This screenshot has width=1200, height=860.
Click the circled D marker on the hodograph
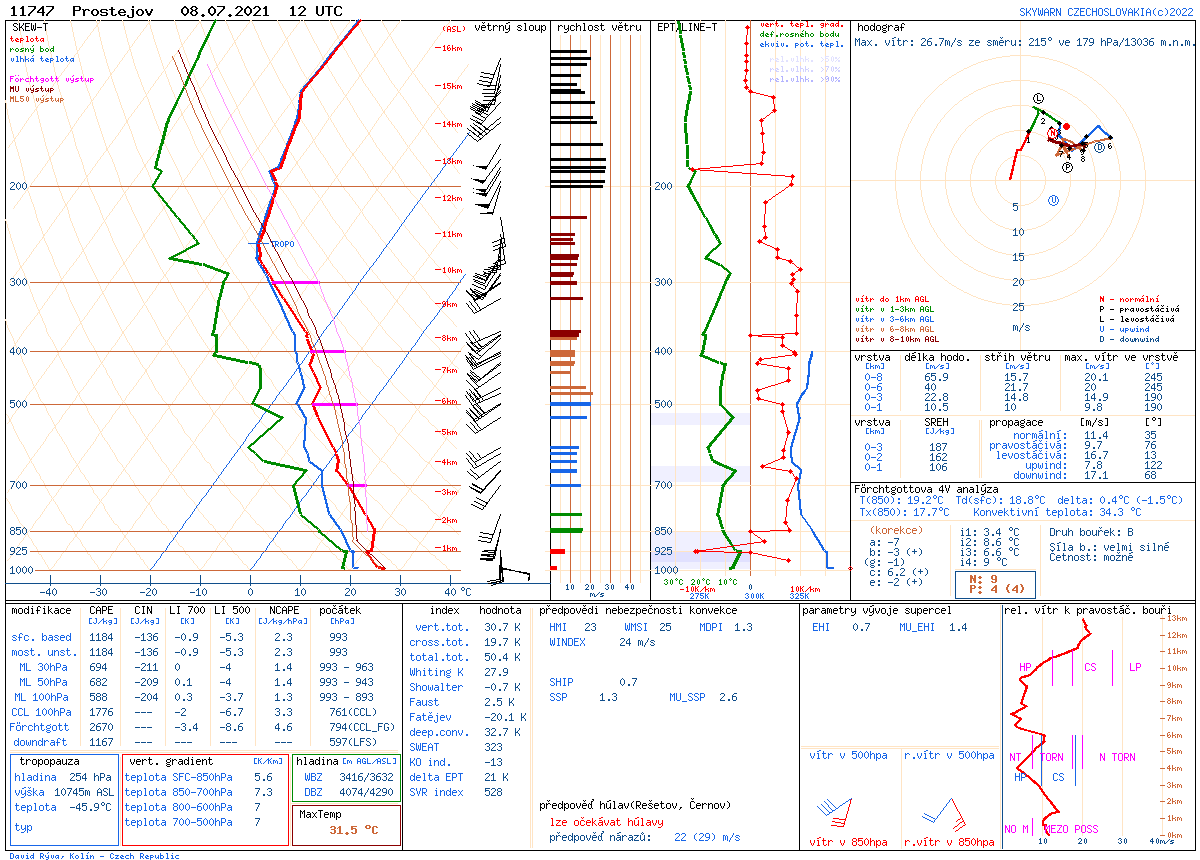1100,148
